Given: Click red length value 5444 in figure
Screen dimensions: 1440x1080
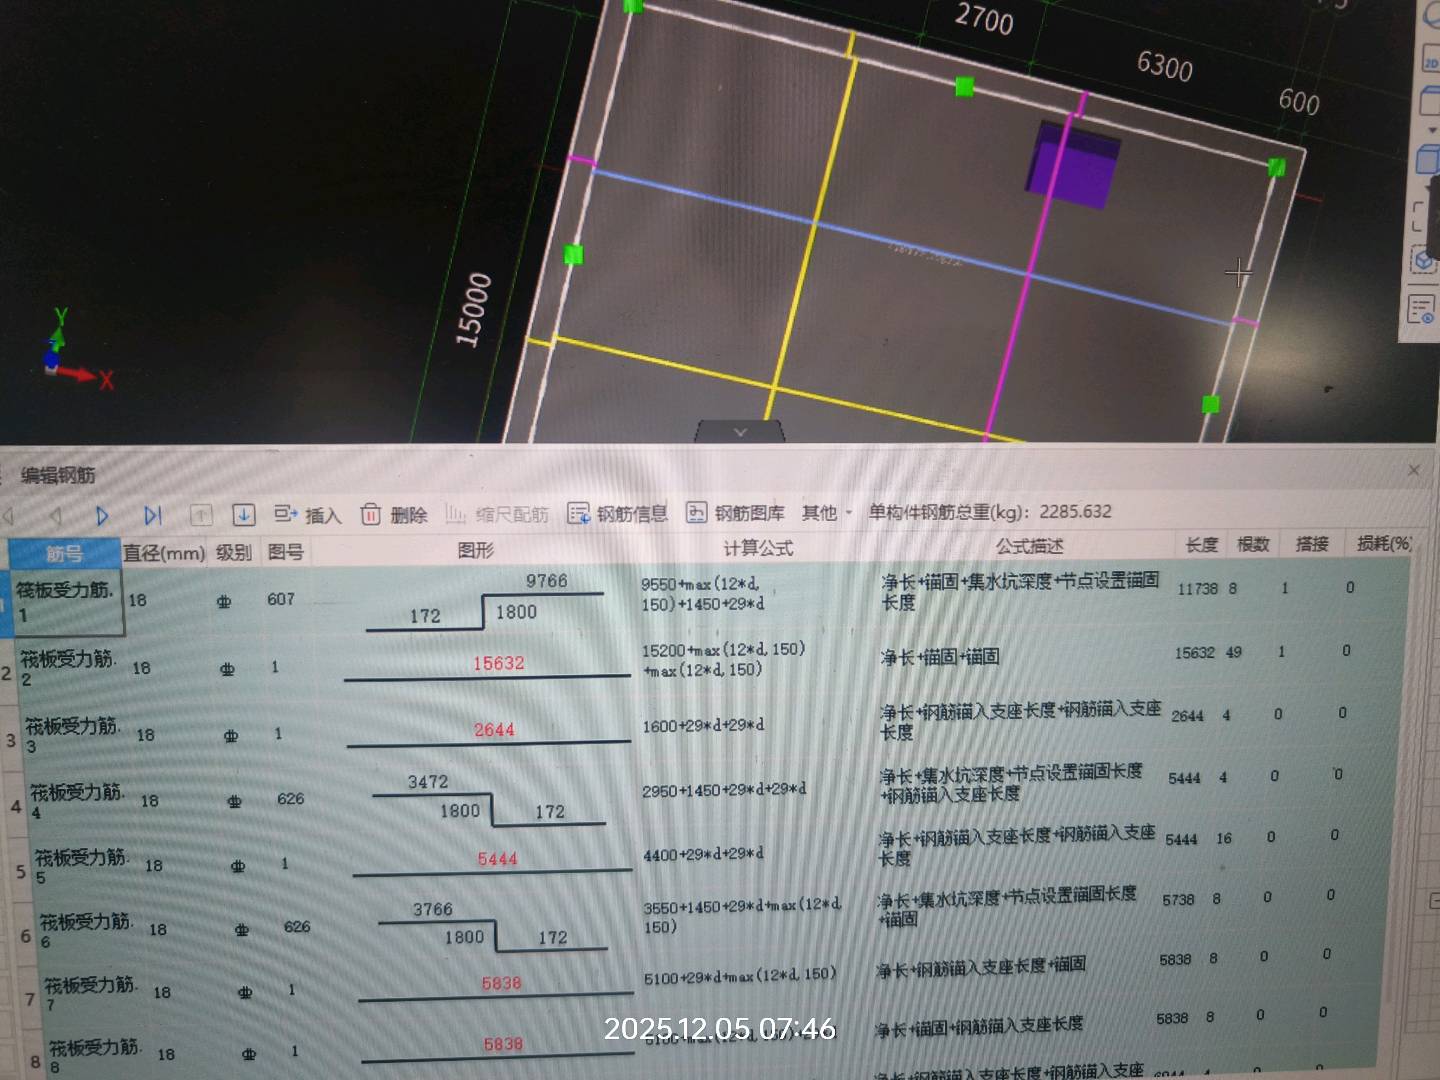Looking at the screenshot, I should click(x=497, y=859).
